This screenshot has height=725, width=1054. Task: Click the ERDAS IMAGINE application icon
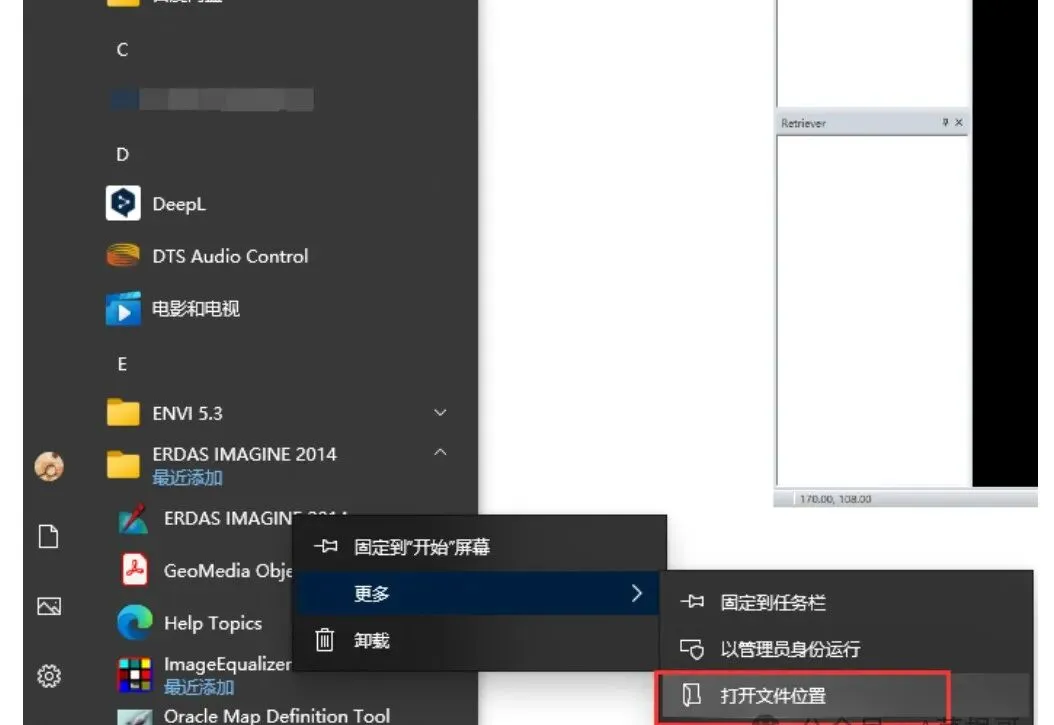(134, 519)
